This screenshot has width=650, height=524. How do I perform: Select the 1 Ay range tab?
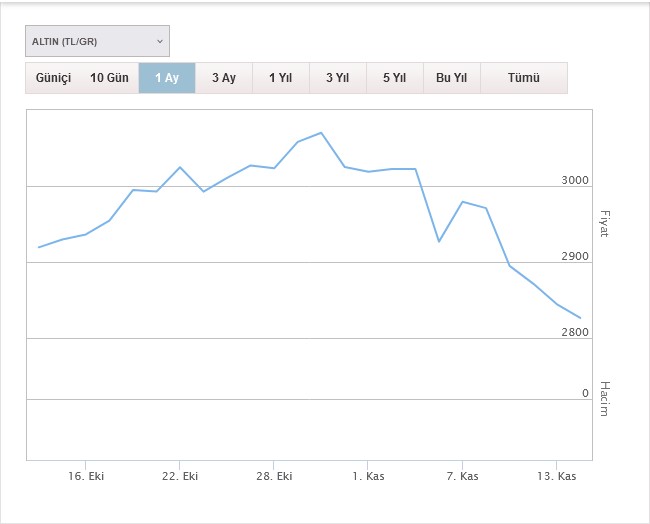[x=167, y=78]
